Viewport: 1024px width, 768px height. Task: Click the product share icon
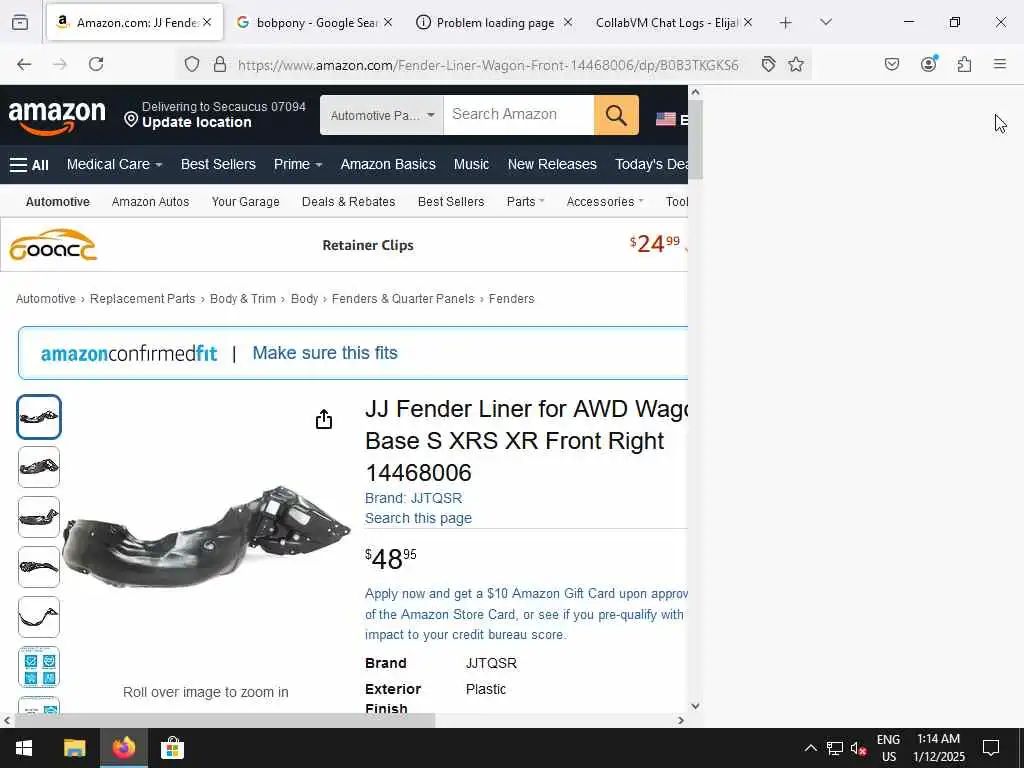click(x=324, y=419)
